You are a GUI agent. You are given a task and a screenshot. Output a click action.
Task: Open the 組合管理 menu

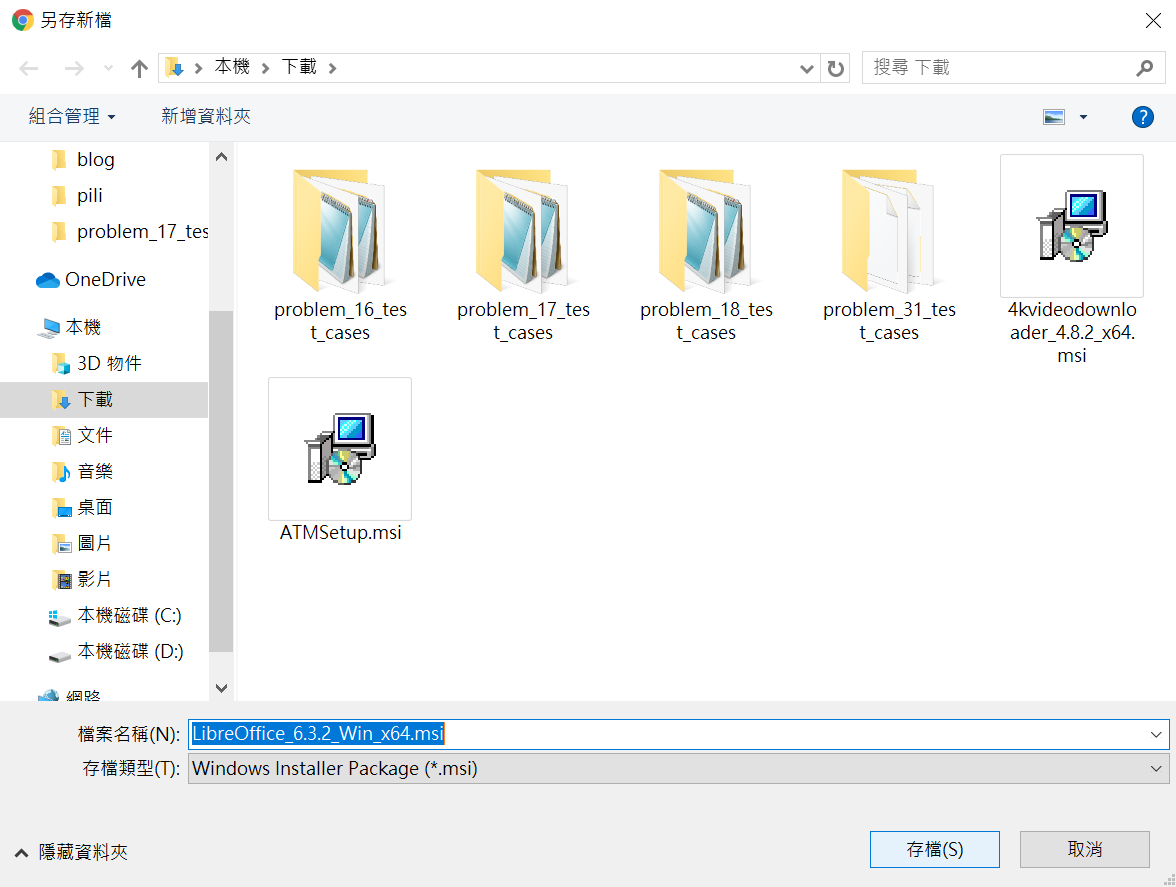(72, 116)
